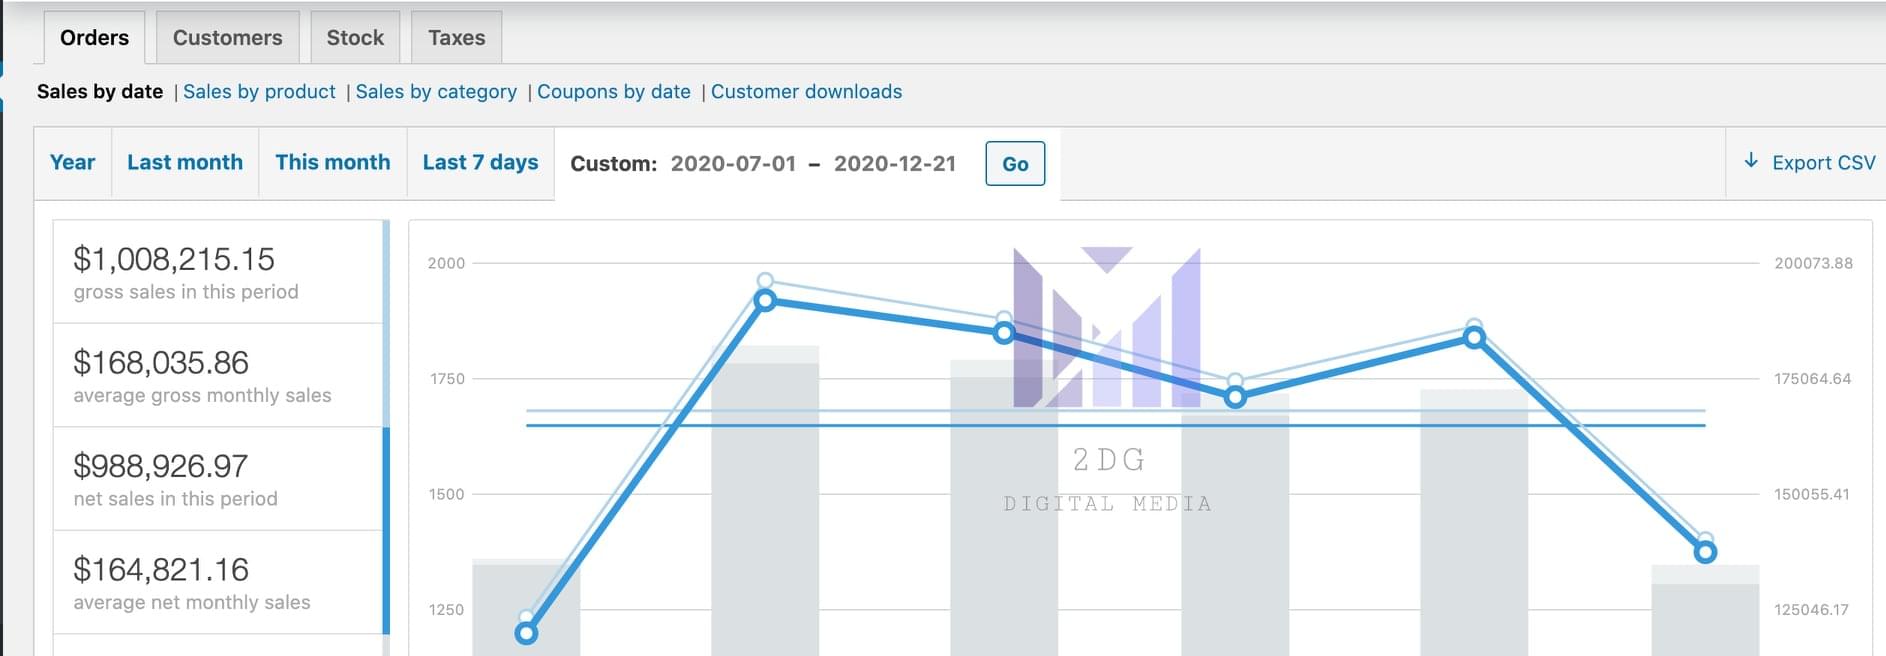Viewport: 1886px width, 656px height.
Task: Select the Orders tab
Action: pos(94,38)
